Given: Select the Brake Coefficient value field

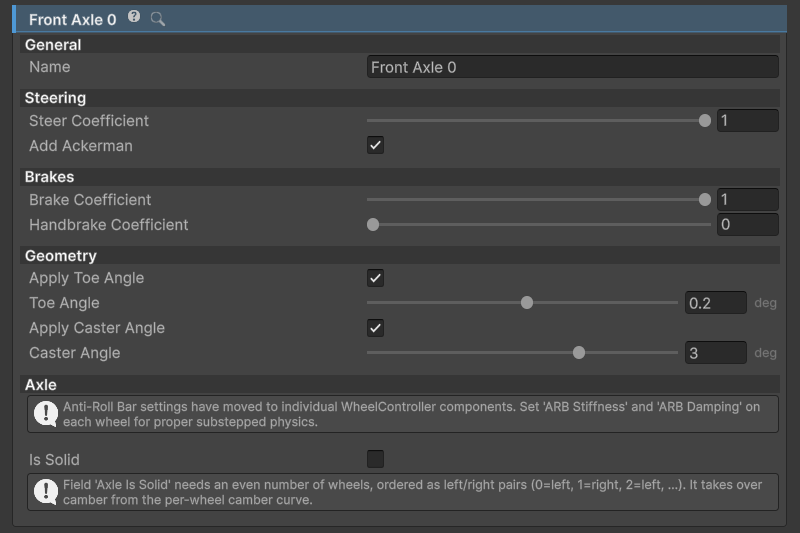Looking at the screenshot, I should click(x=747, y=199).
